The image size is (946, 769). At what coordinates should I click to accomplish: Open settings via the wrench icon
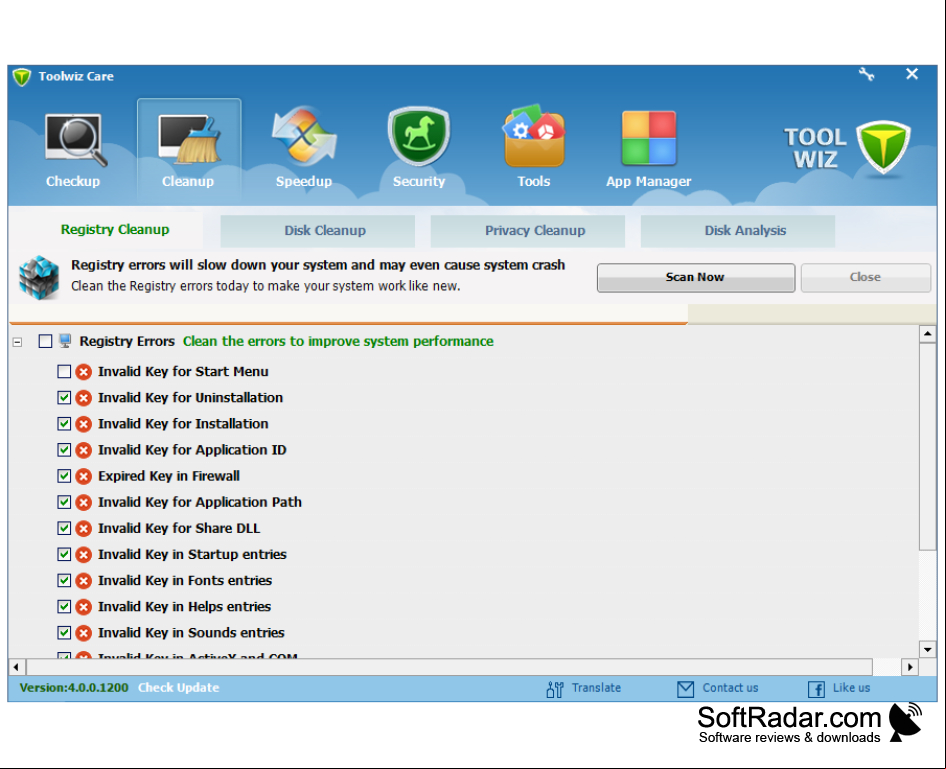(x=866, y=74)
